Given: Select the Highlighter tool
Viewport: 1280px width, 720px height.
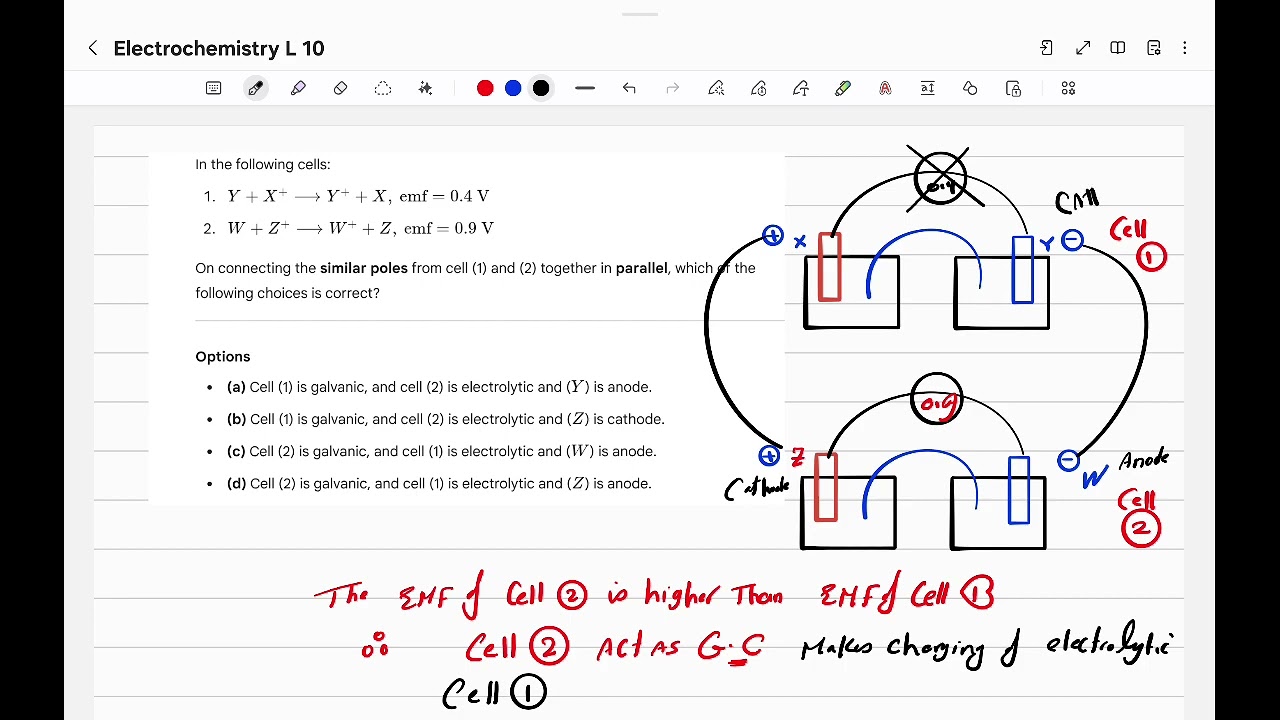Looking at the screenshot, I should point(298,89).
